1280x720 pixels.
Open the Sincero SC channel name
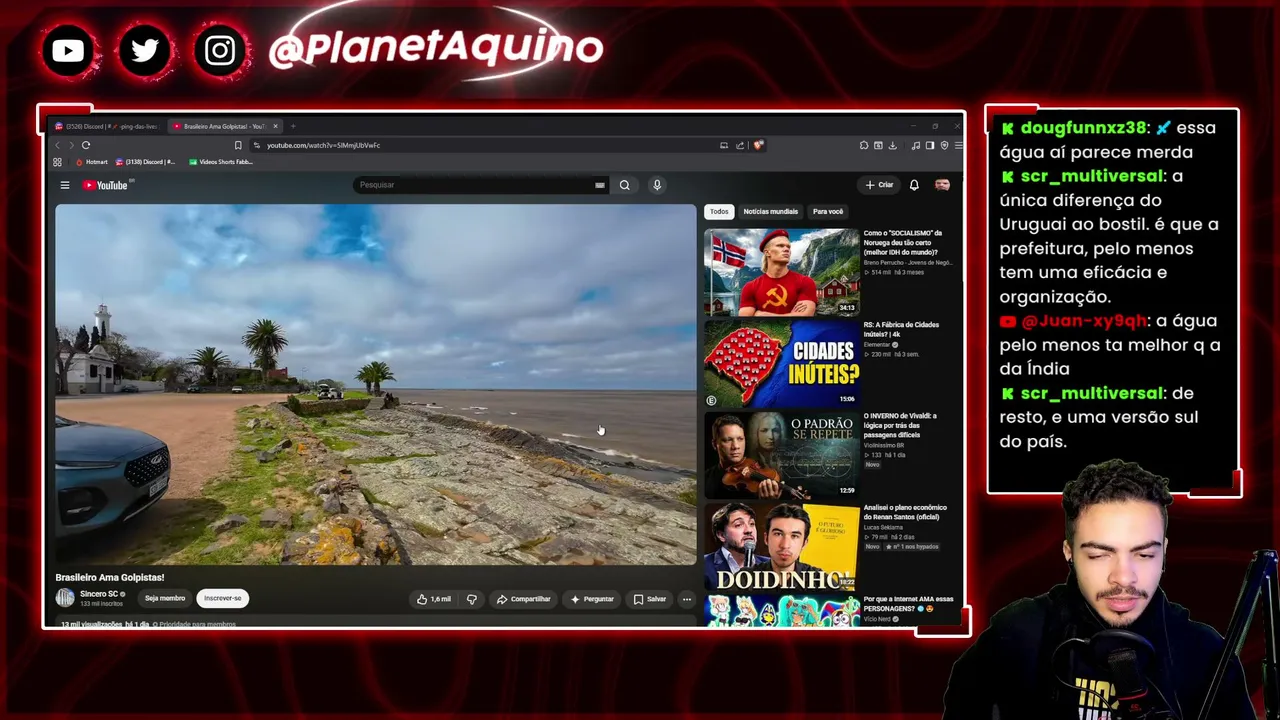tap(100, 594)
